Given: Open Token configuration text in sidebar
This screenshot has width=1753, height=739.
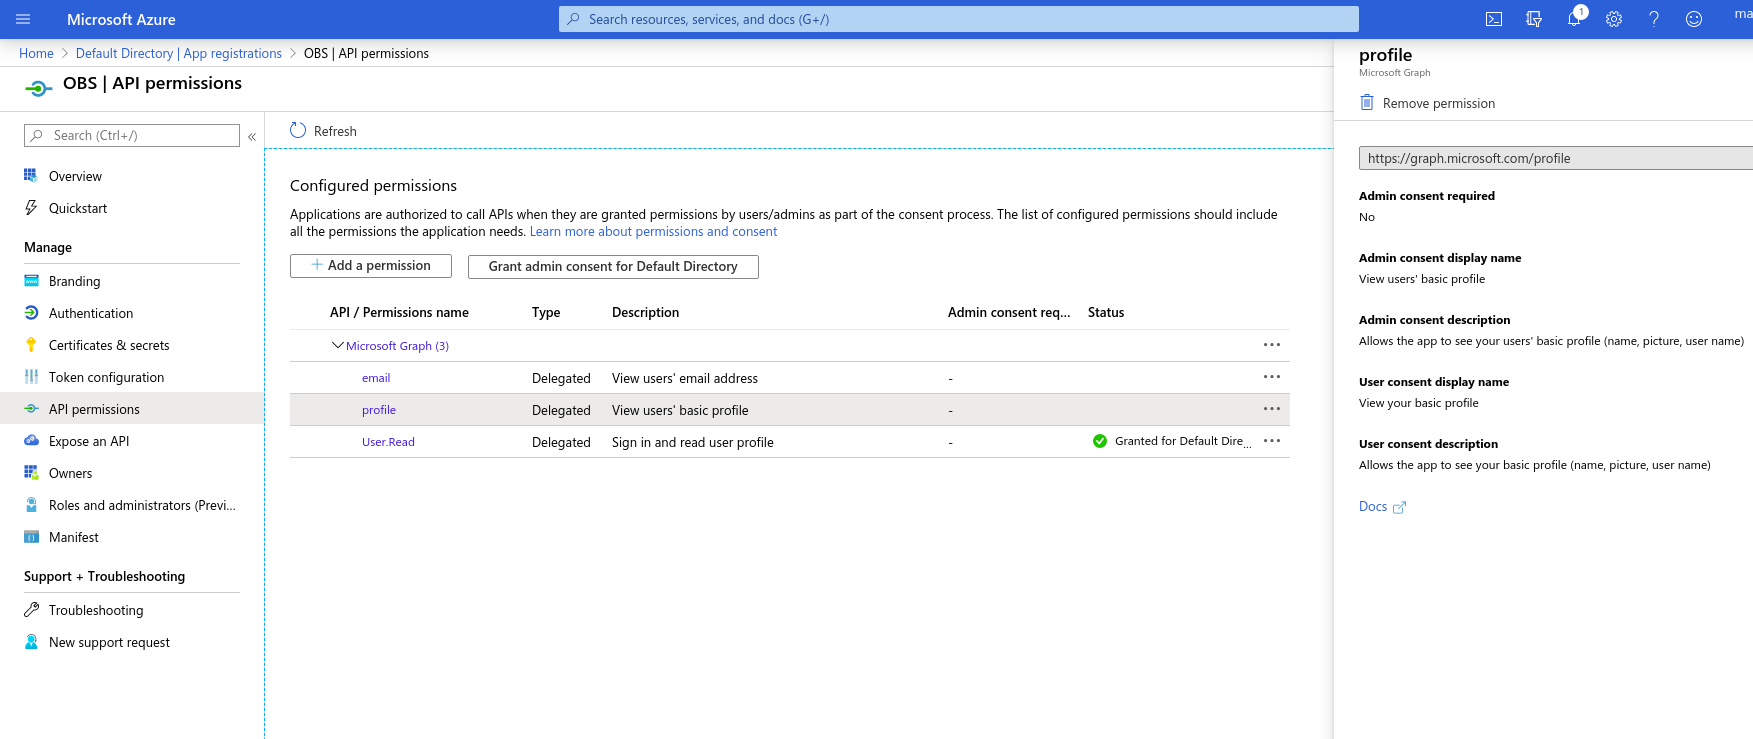Looking at the screenshot, I should (x=106, y=377).
